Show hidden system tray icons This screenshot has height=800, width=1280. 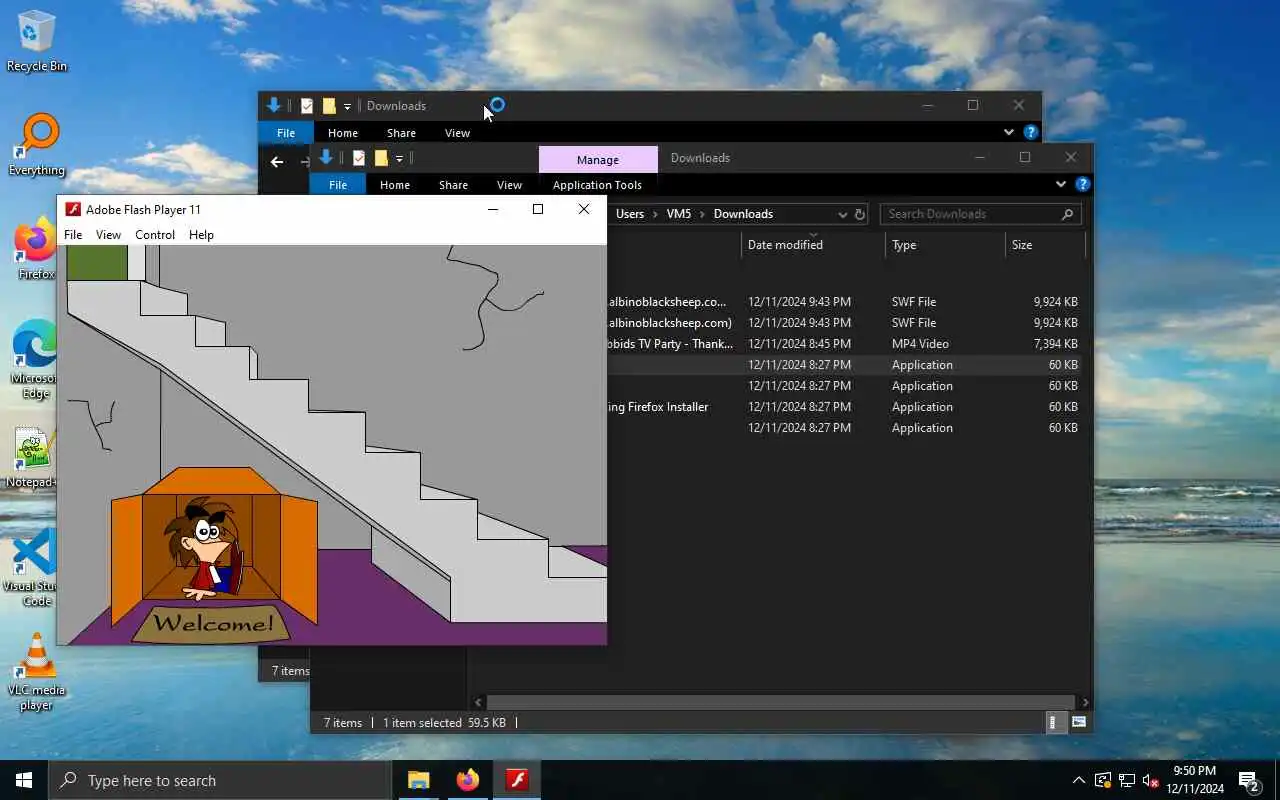(x=1078, y=780)
